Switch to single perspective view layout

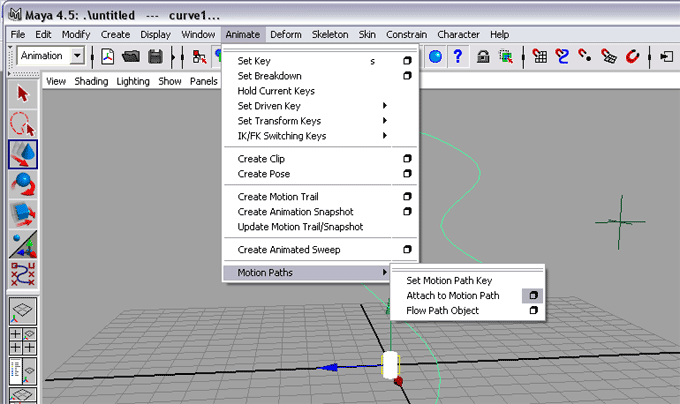[x=23, y=311]
